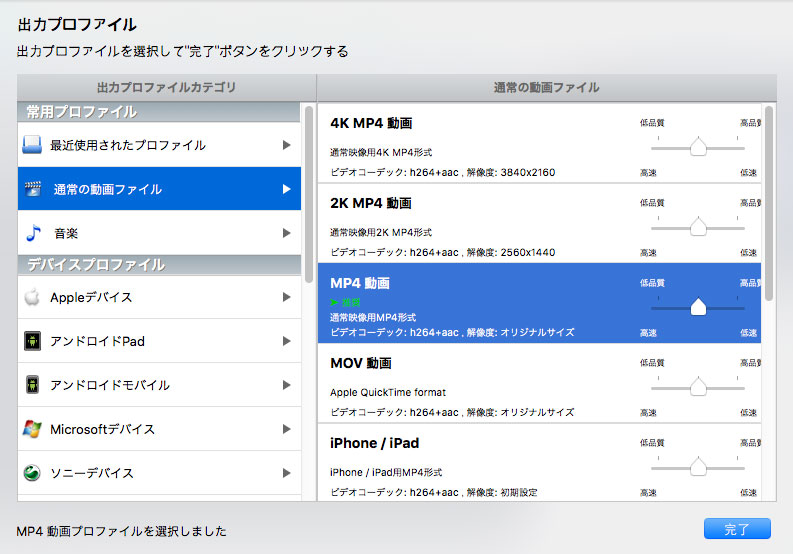Click the Microsoft Windows flag icon
This screenshot has height=554, width=793.
[x=32, y=429]
